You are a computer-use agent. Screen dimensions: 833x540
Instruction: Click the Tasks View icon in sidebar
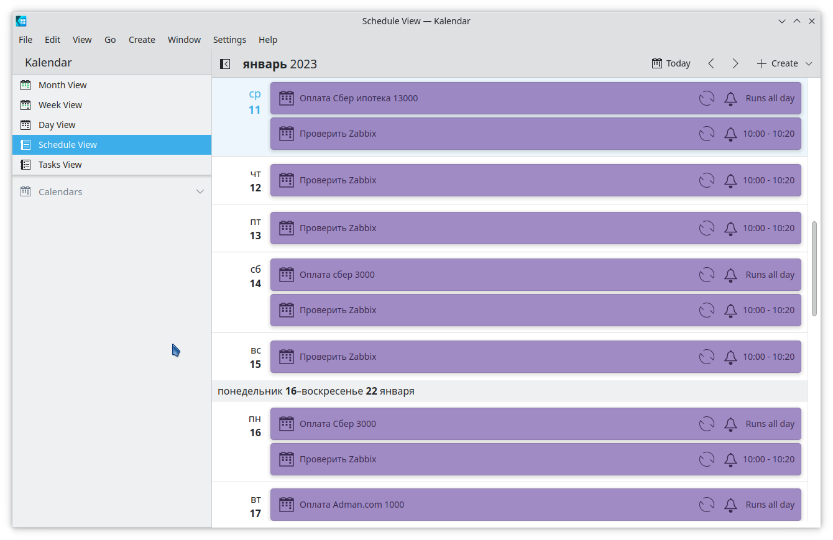point(26,165)
